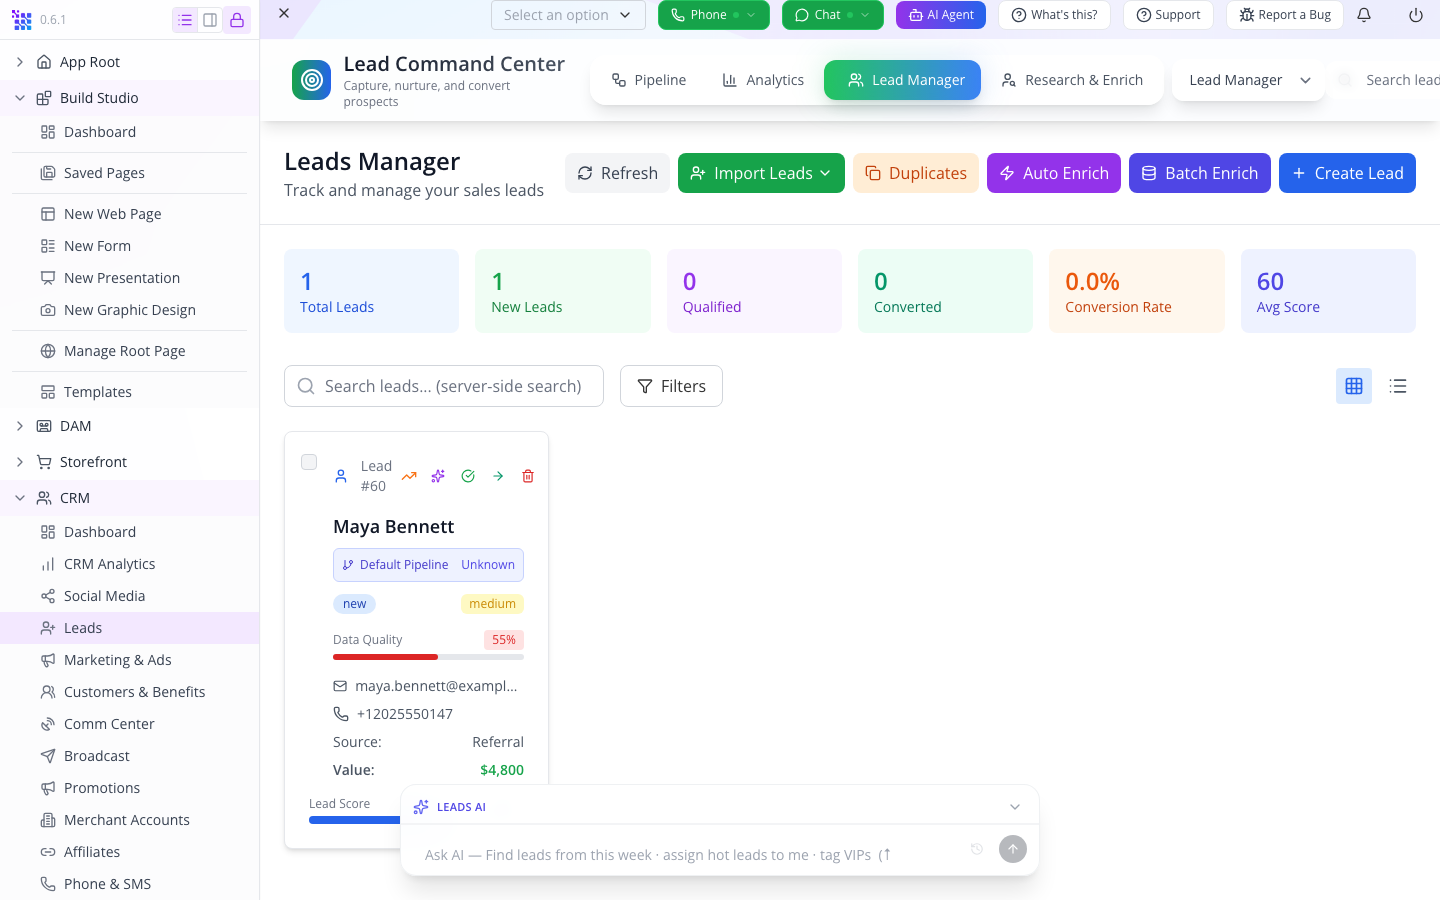Open the Research & Enrich tab

pos(1072,80)
